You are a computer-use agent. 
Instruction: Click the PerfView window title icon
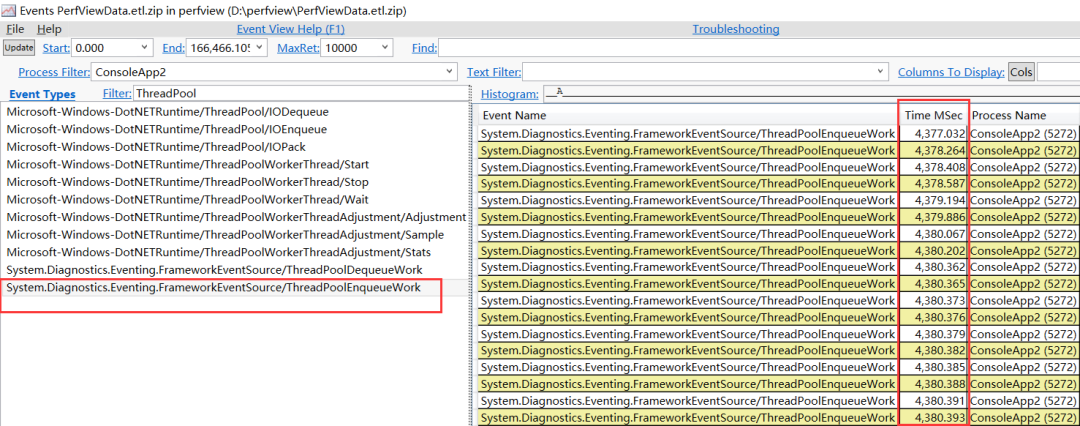(9, 10)
